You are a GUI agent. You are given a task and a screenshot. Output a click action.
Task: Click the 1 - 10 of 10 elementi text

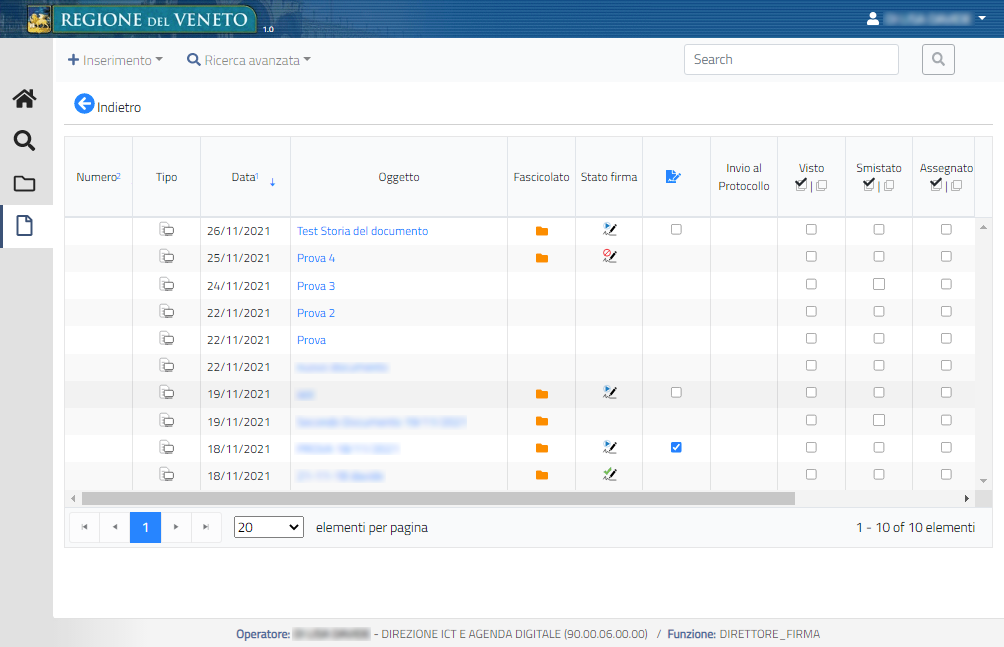(x=916, y=527)
